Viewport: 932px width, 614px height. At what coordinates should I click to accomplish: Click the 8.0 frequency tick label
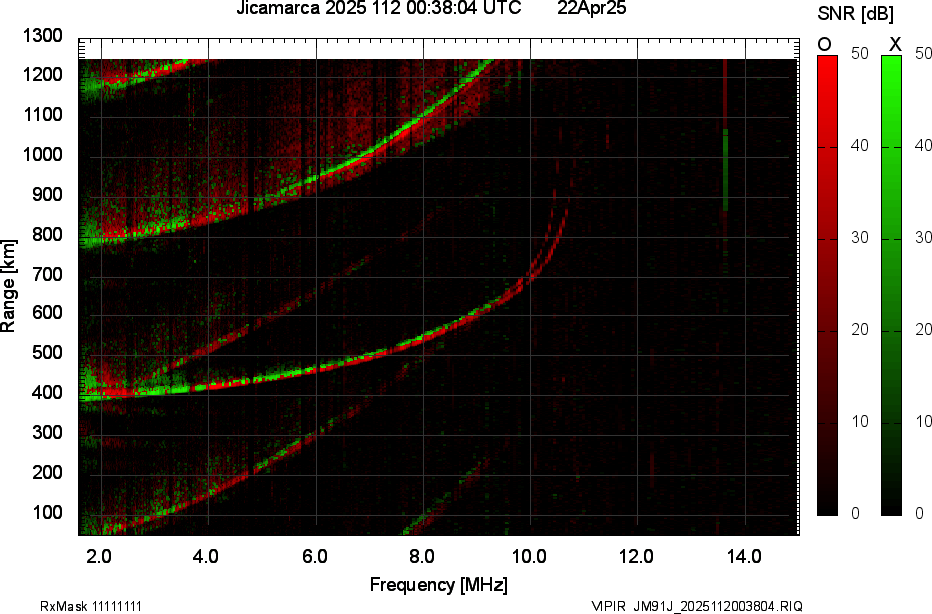click(x=421, y=556)
